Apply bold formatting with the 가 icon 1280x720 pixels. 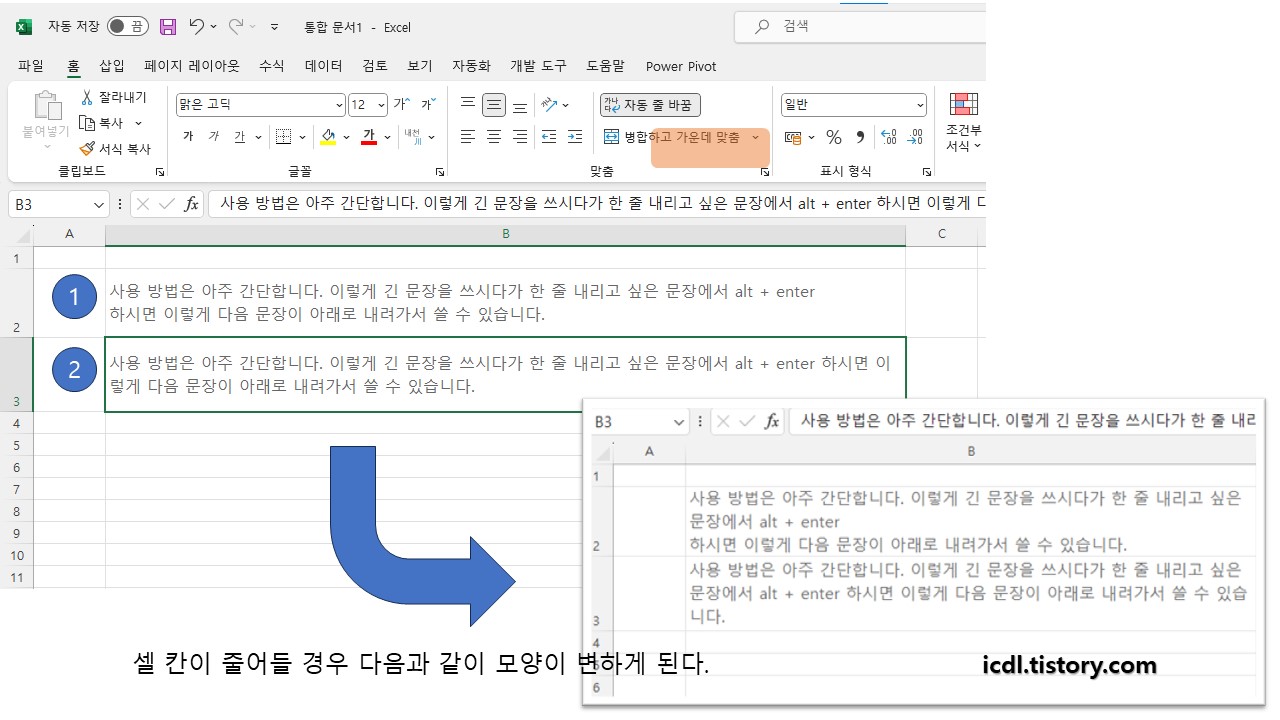click(x=190, y=136)
